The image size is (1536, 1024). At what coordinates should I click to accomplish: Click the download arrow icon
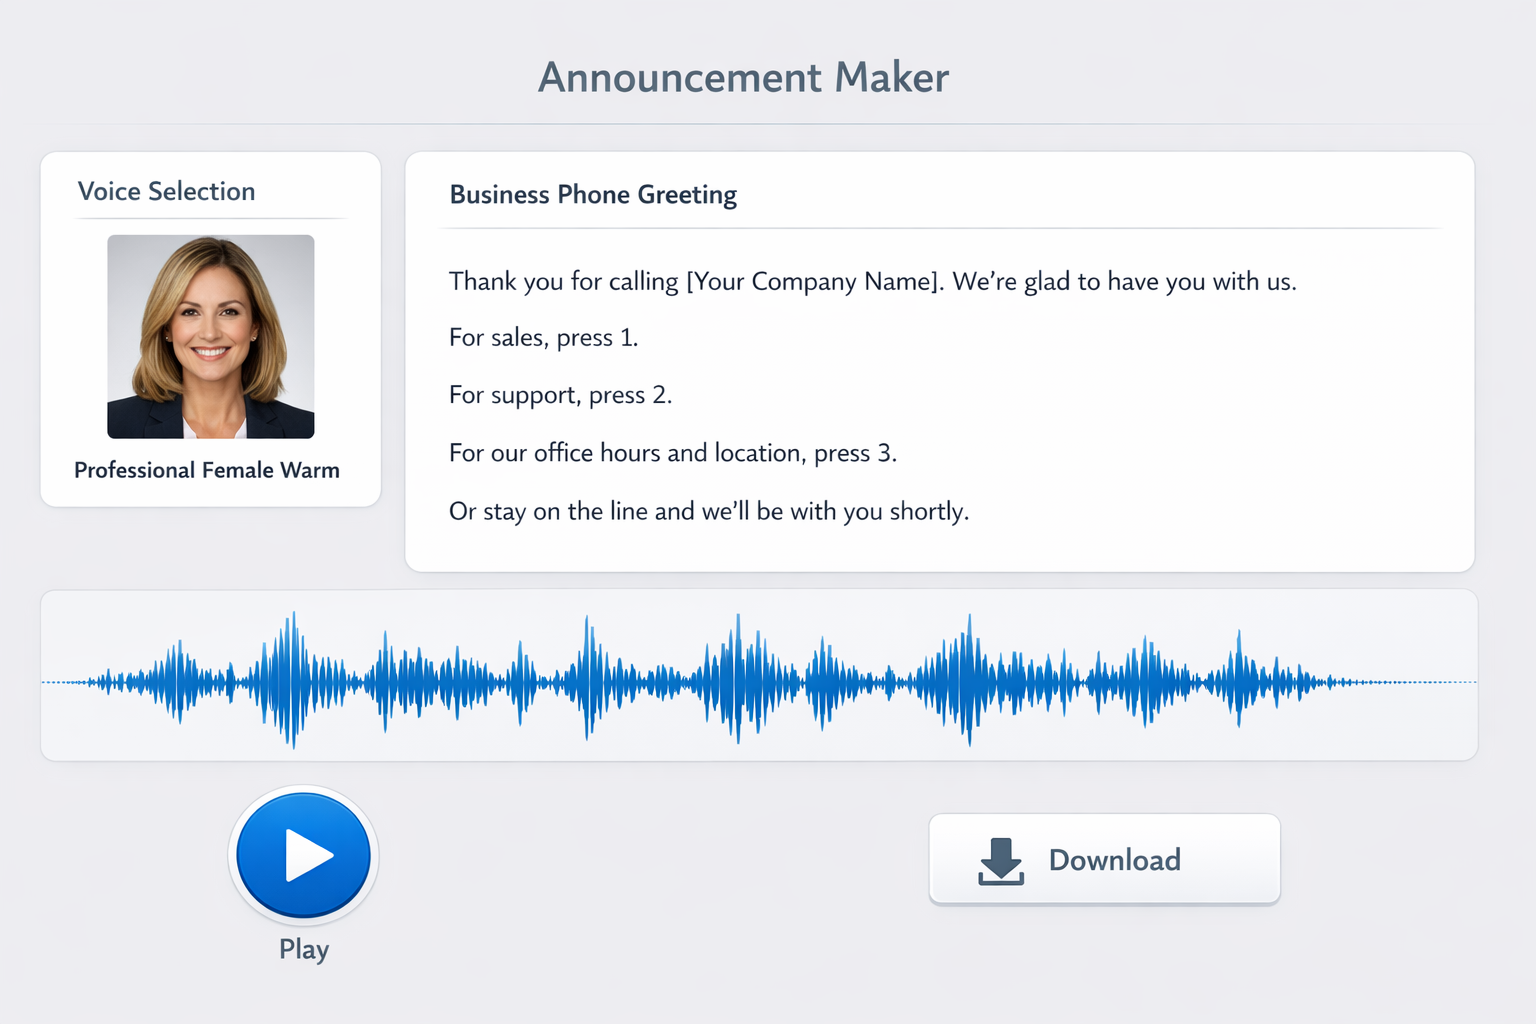[1000, 861]
